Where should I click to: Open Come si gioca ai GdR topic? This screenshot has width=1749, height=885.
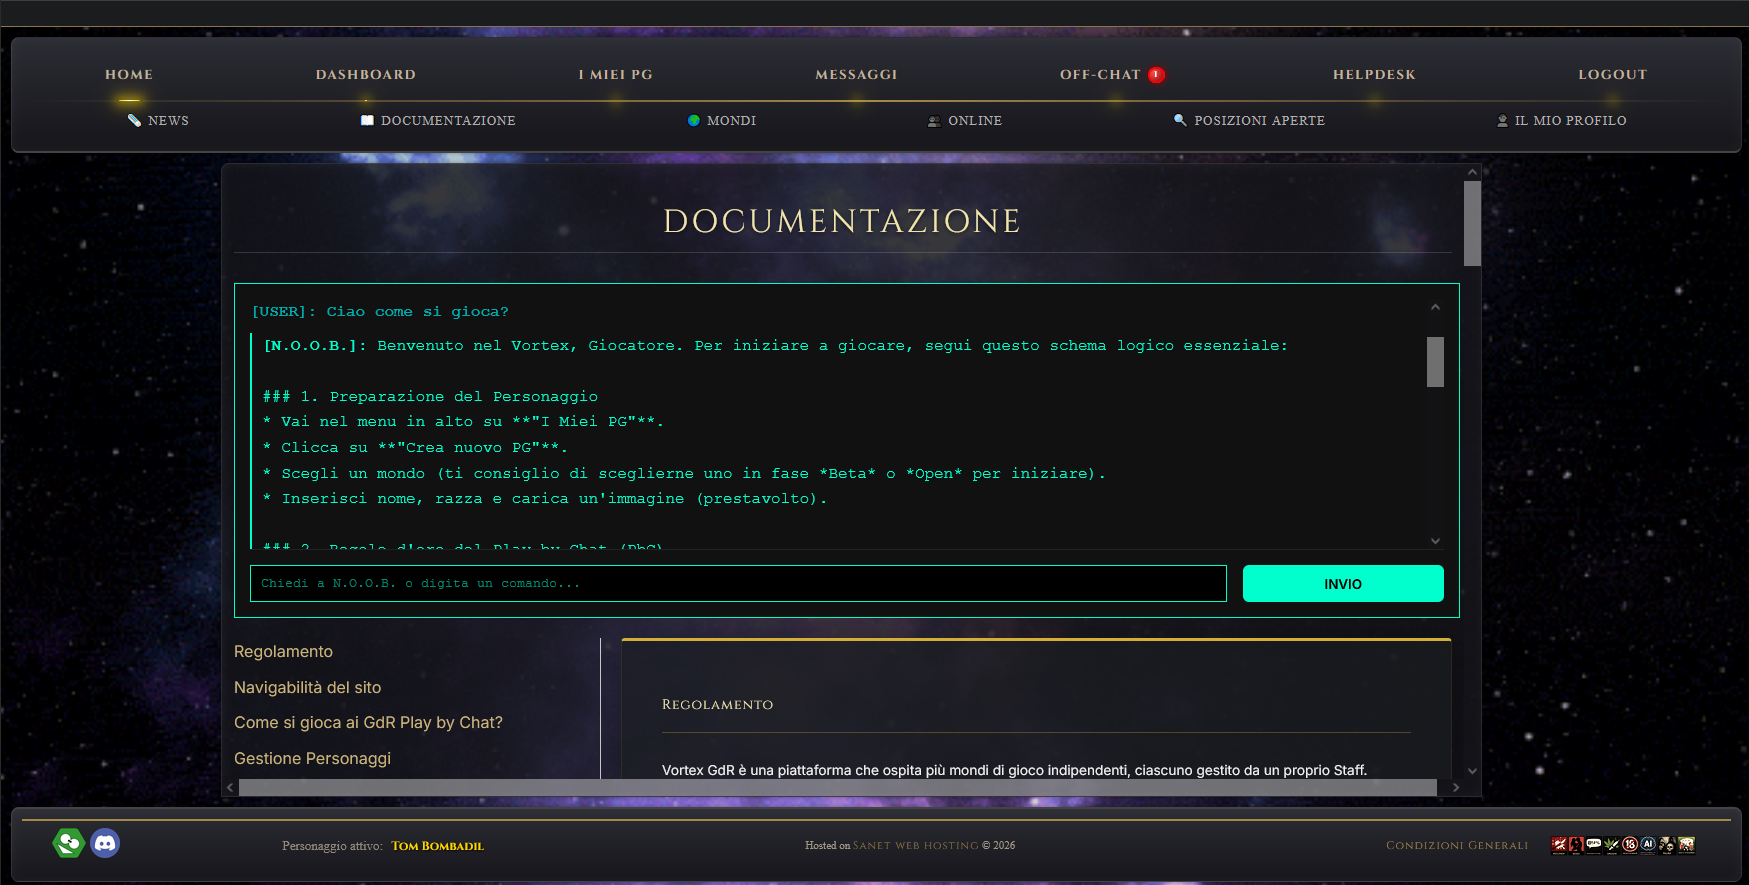pos(368,722)
